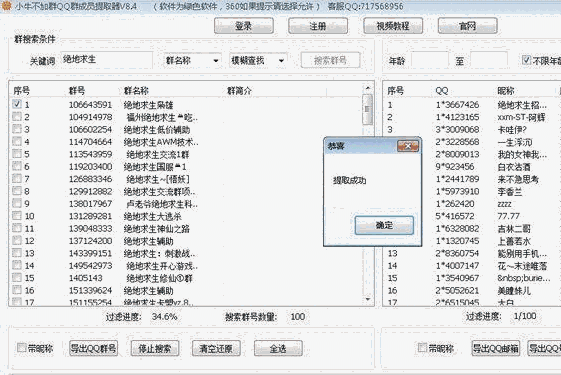Open the 视频教程 video tutorial
Viewport: 561px width, 375px height.
coord(393,26)
